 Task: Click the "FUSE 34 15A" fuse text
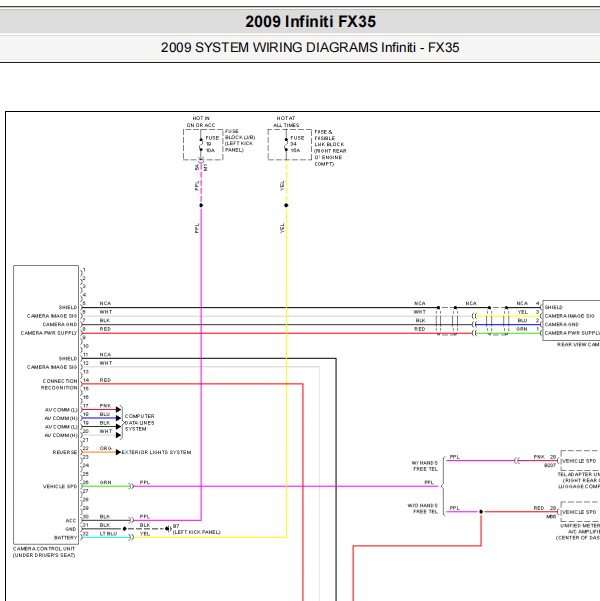pyautogui.click(x=297, y=144)
